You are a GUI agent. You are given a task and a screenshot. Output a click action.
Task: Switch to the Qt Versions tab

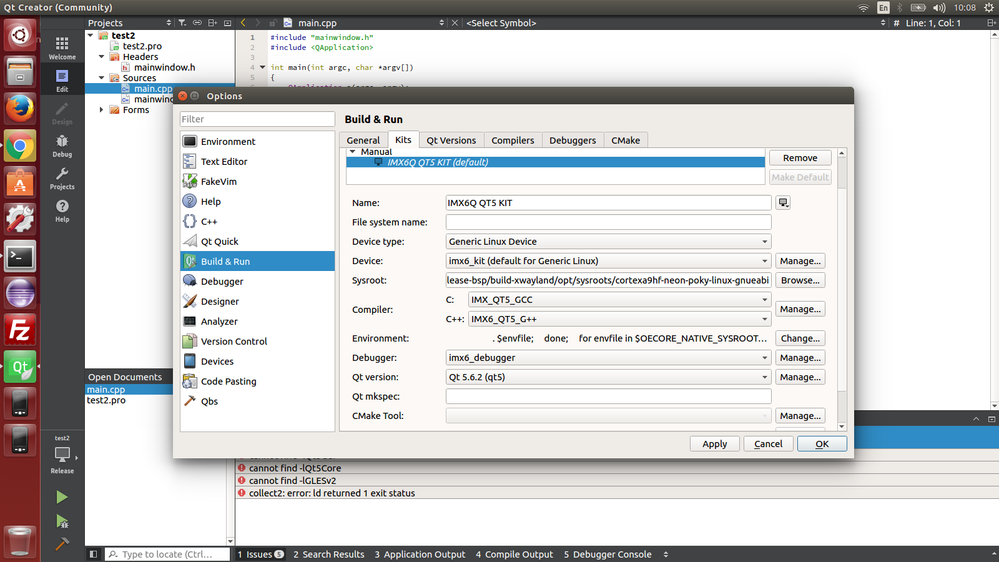451,140
